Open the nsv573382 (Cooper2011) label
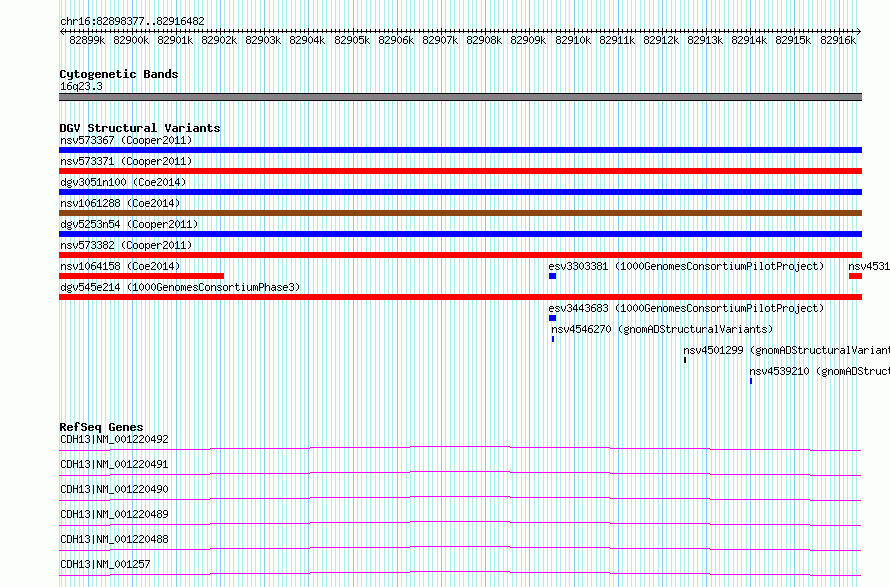 pyautogui.click(x=126, y=245)
